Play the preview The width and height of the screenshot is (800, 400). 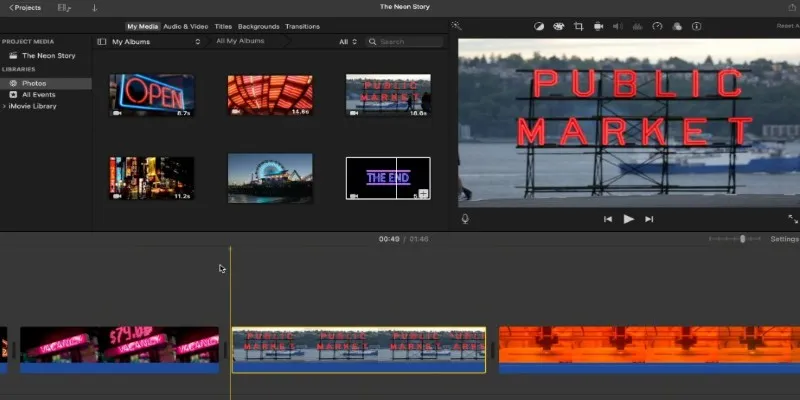[629, 219]
